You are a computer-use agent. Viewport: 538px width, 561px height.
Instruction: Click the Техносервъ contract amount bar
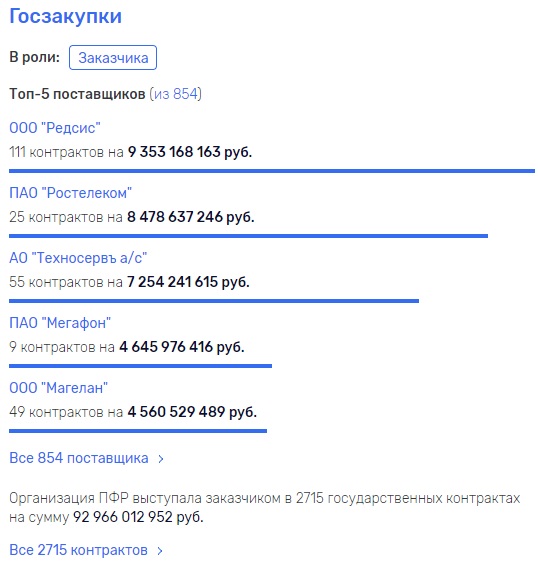tap(214, 301)
